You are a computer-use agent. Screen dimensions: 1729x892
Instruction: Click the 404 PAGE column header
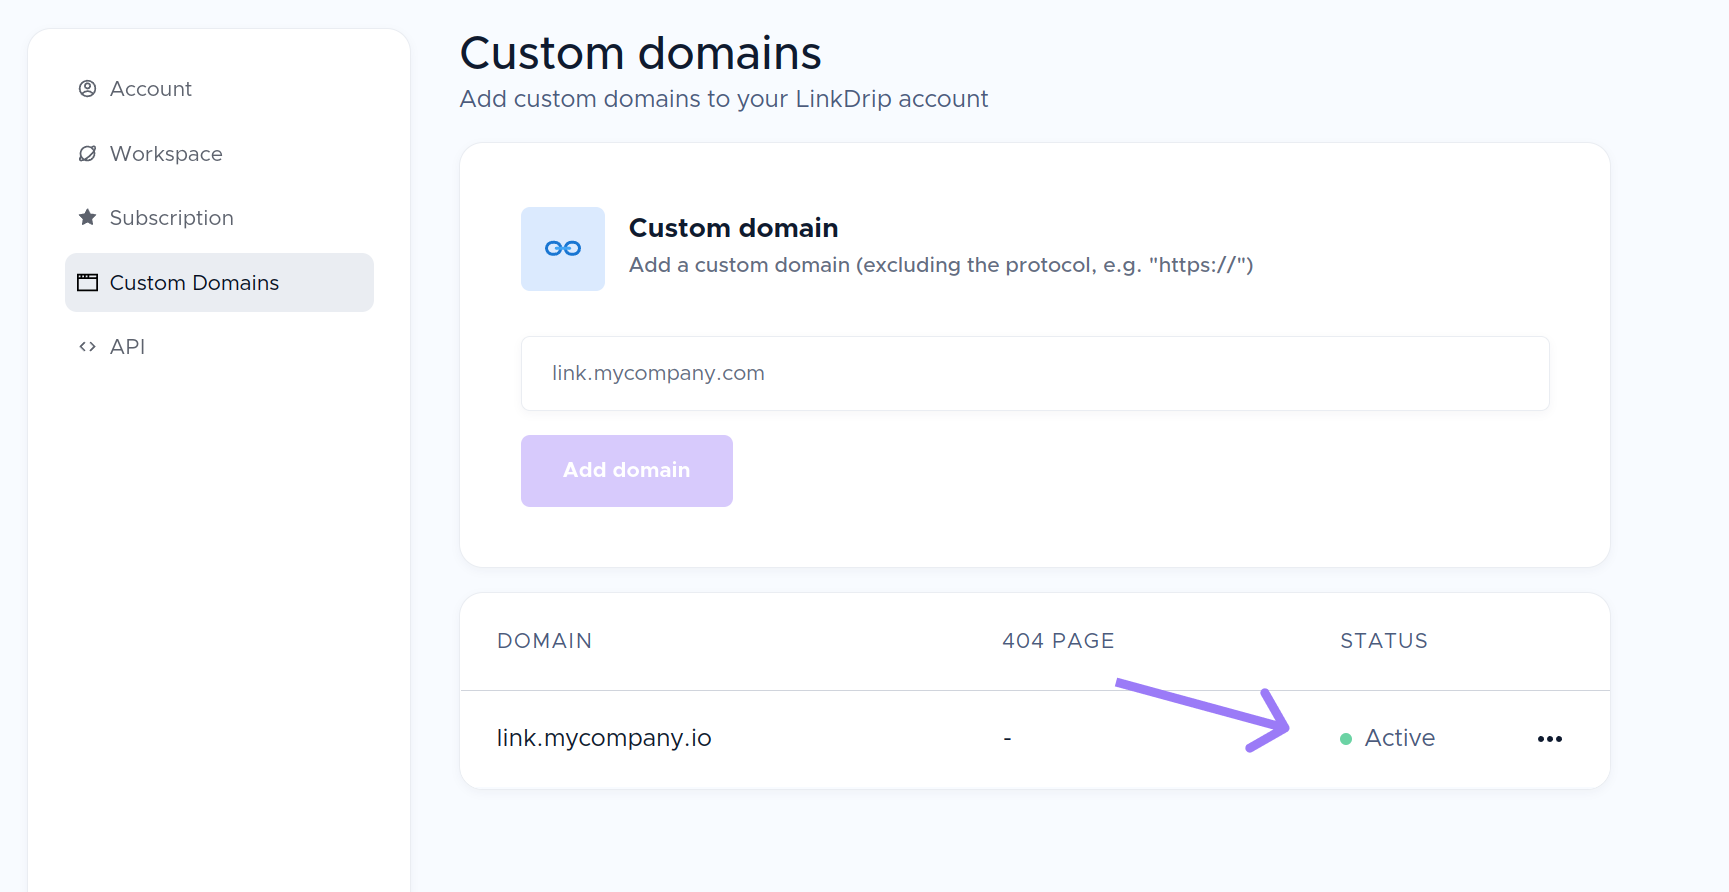tap(1058, 641)
